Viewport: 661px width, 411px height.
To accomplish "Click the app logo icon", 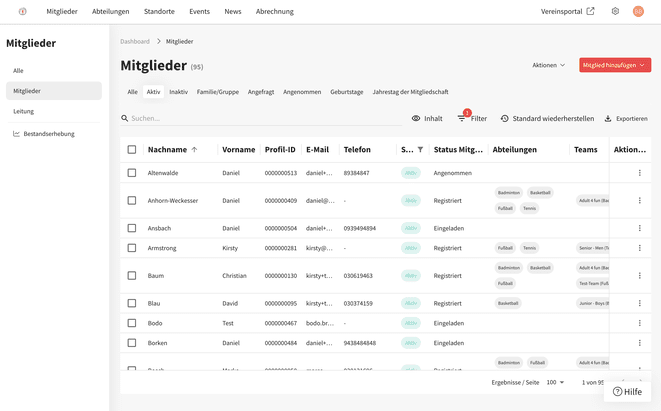I will [x=22, y=11].
